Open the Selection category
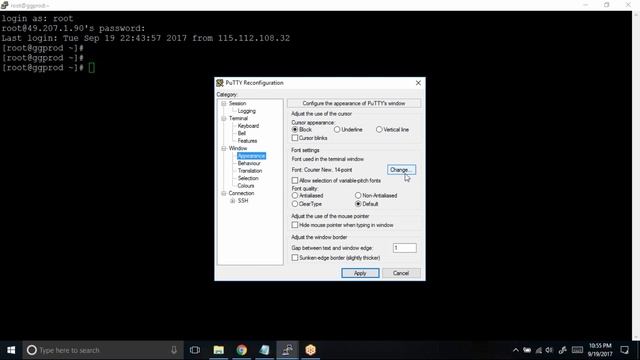This screenshot has height=360, width=640. coord(248,178)
